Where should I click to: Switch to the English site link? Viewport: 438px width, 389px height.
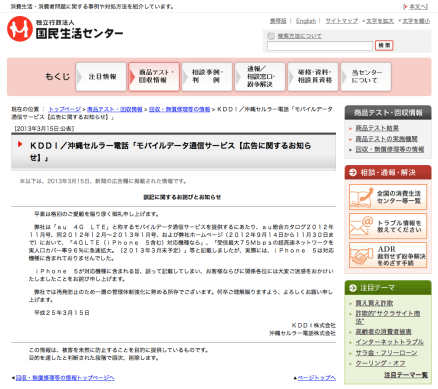coord(306,21)
